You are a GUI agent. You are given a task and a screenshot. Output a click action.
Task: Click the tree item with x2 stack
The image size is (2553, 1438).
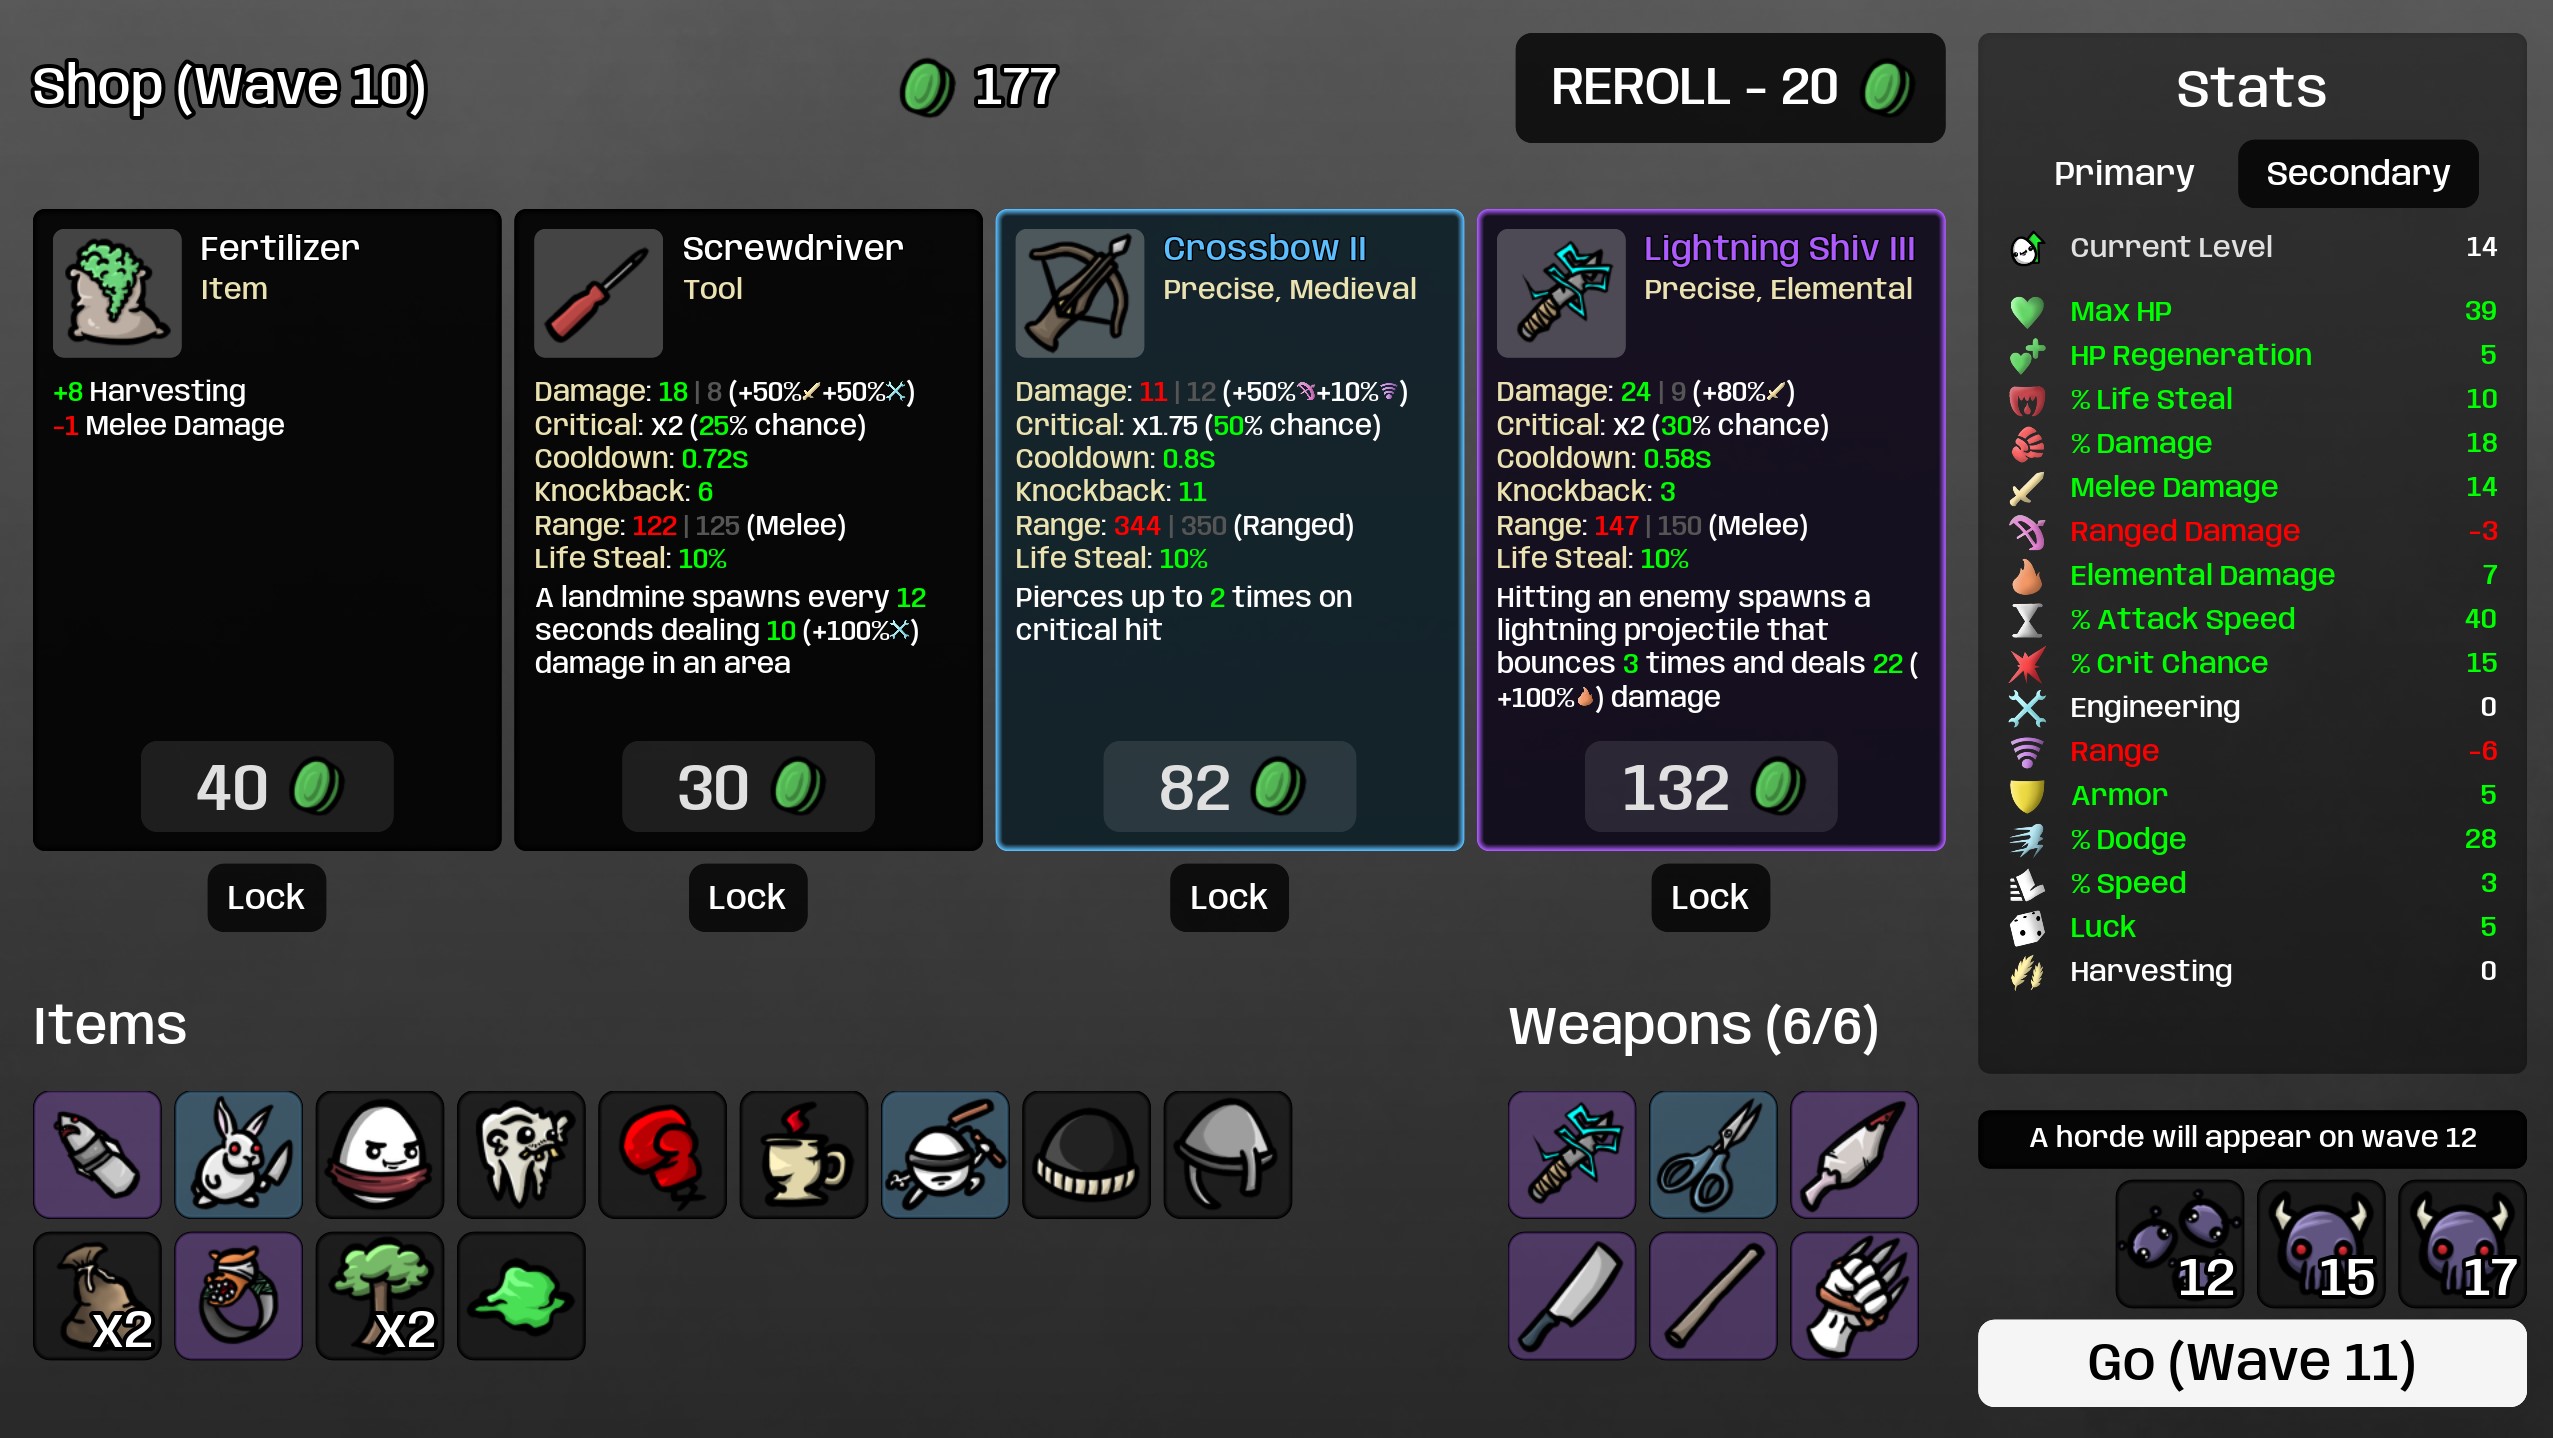pos(380,1295)
